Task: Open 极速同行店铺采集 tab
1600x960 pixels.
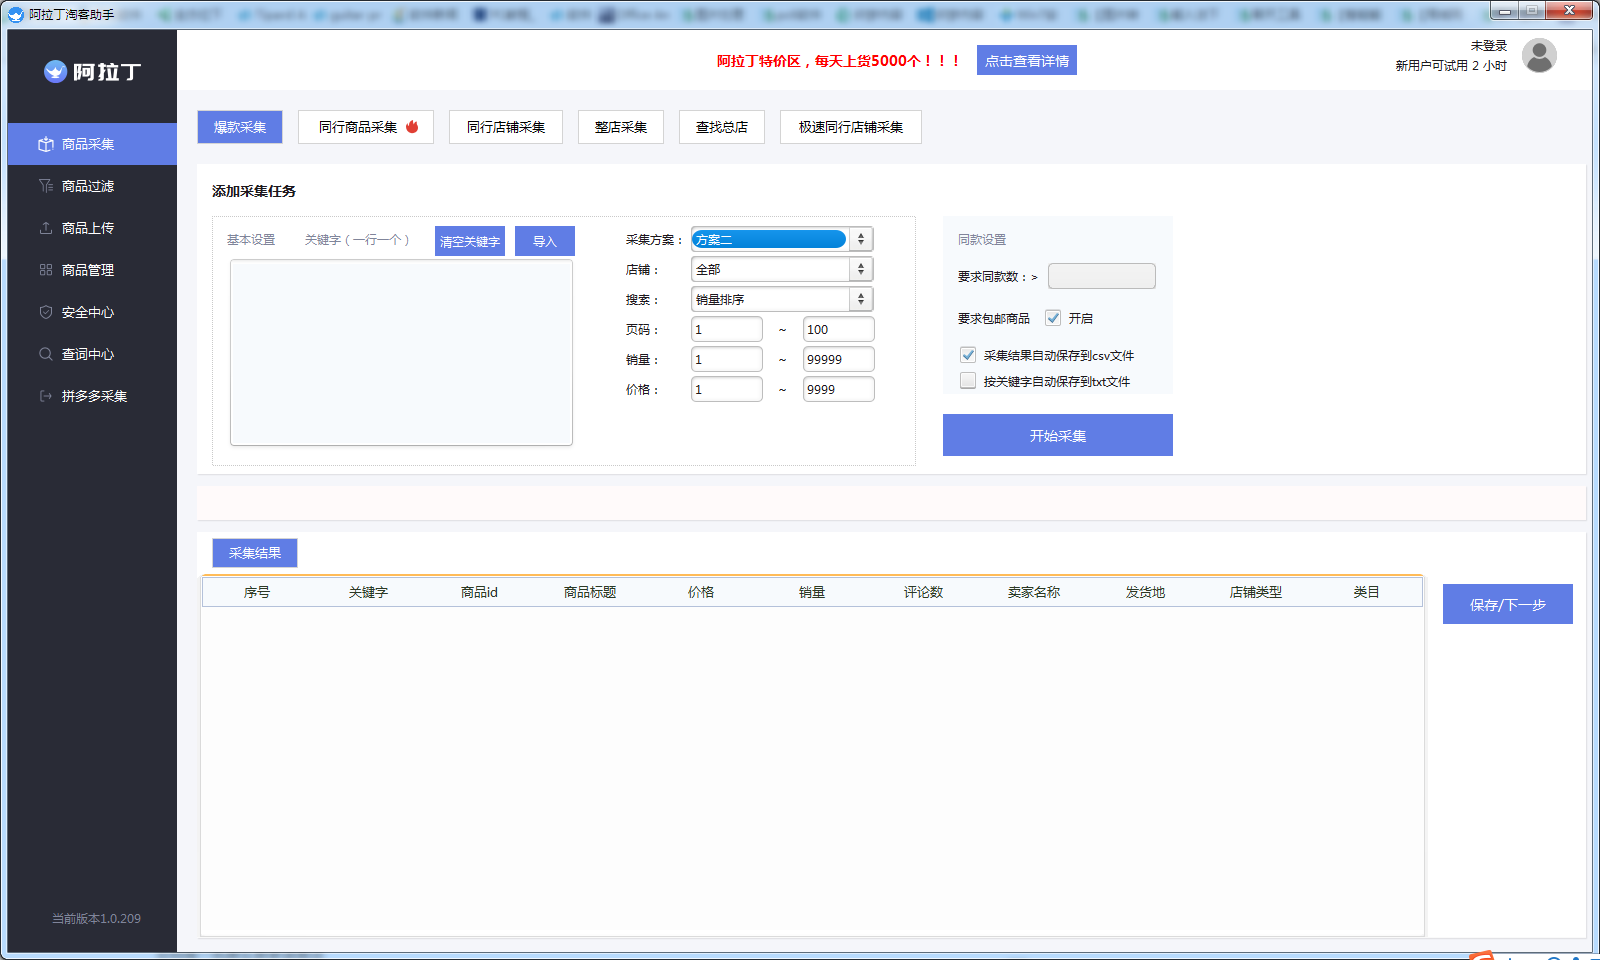Action: pos(851,127)
